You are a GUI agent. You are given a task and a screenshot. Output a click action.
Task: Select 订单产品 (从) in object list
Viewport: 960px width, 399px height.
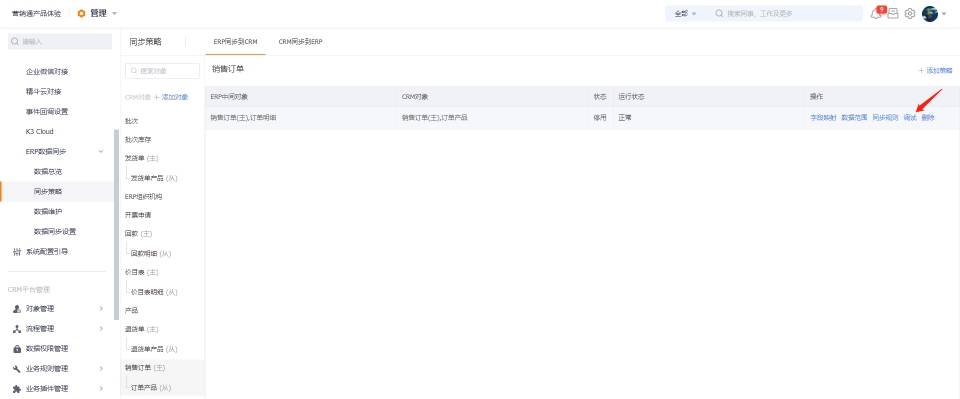[x=151, y=387]
